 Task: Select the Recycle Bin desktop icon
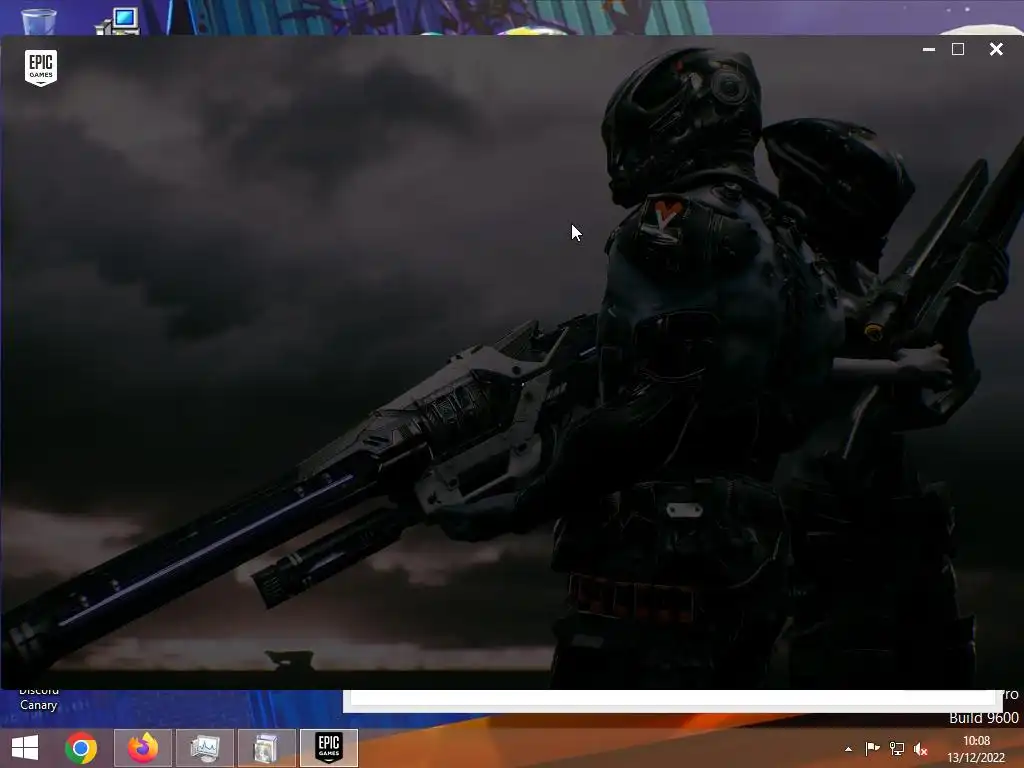point(39,21)
